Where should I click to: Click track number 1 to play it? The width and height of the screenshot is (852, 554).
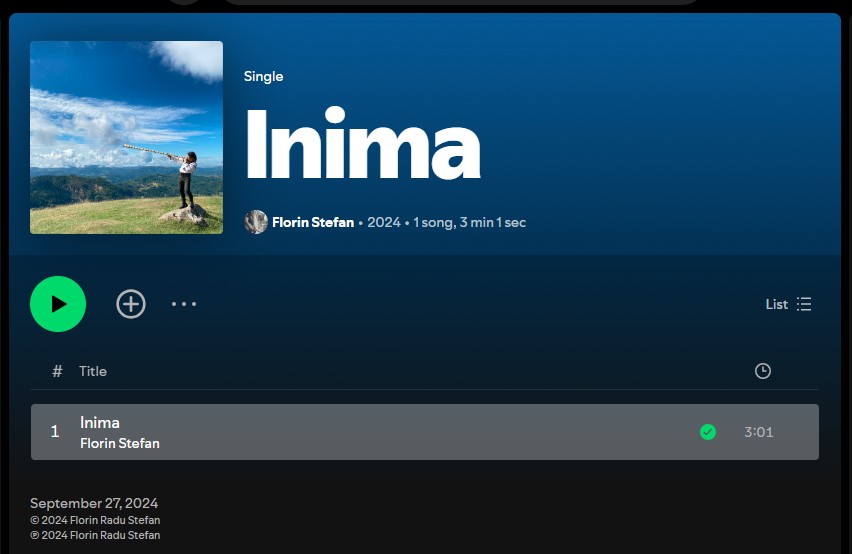click(x=55, y=432)
